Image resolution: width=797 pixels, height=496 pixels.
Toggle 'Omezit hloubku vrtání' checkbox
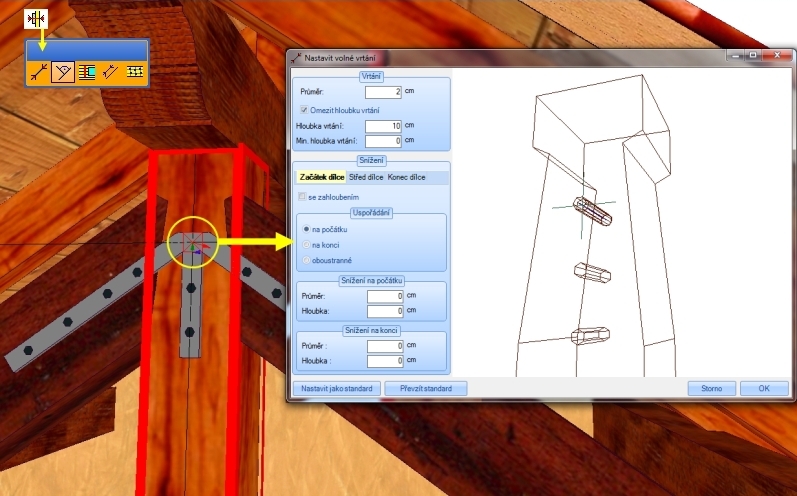pyautogui.click(x=304, y=110)
